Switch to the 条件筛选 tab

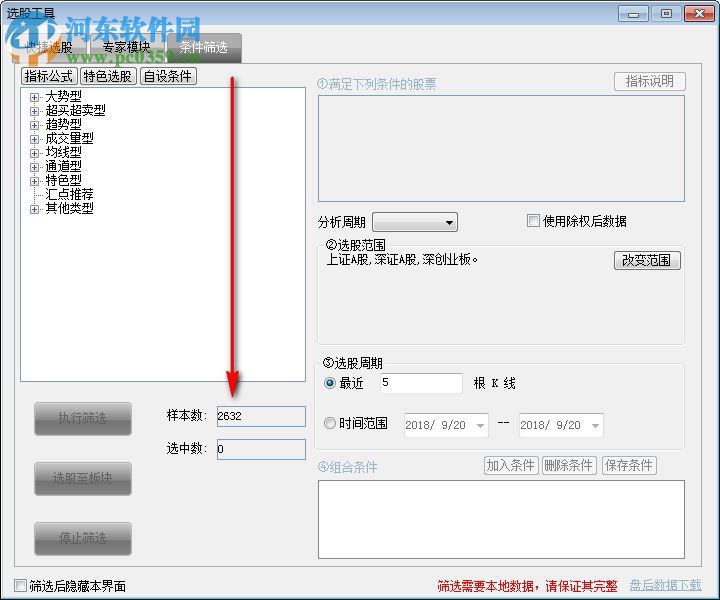point(204,47)
